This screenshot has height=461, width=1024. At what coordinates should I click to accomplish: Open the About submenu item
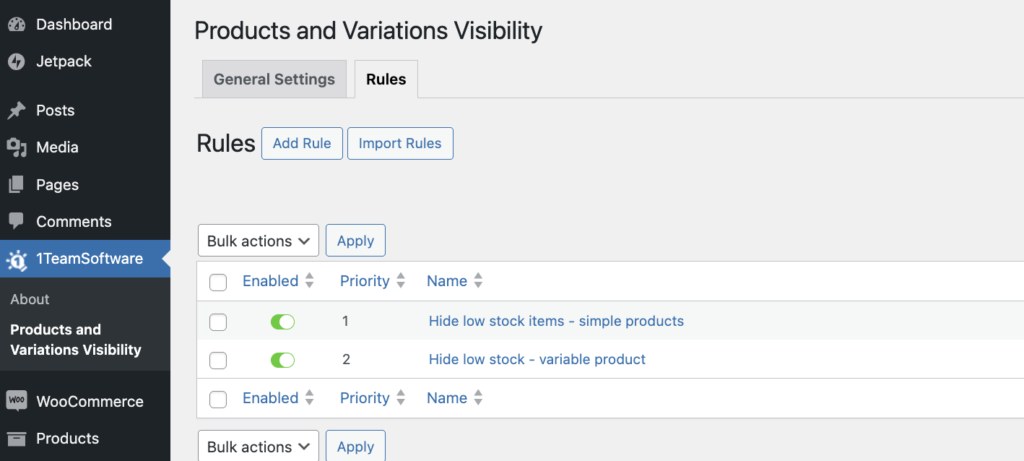point(30,299)
